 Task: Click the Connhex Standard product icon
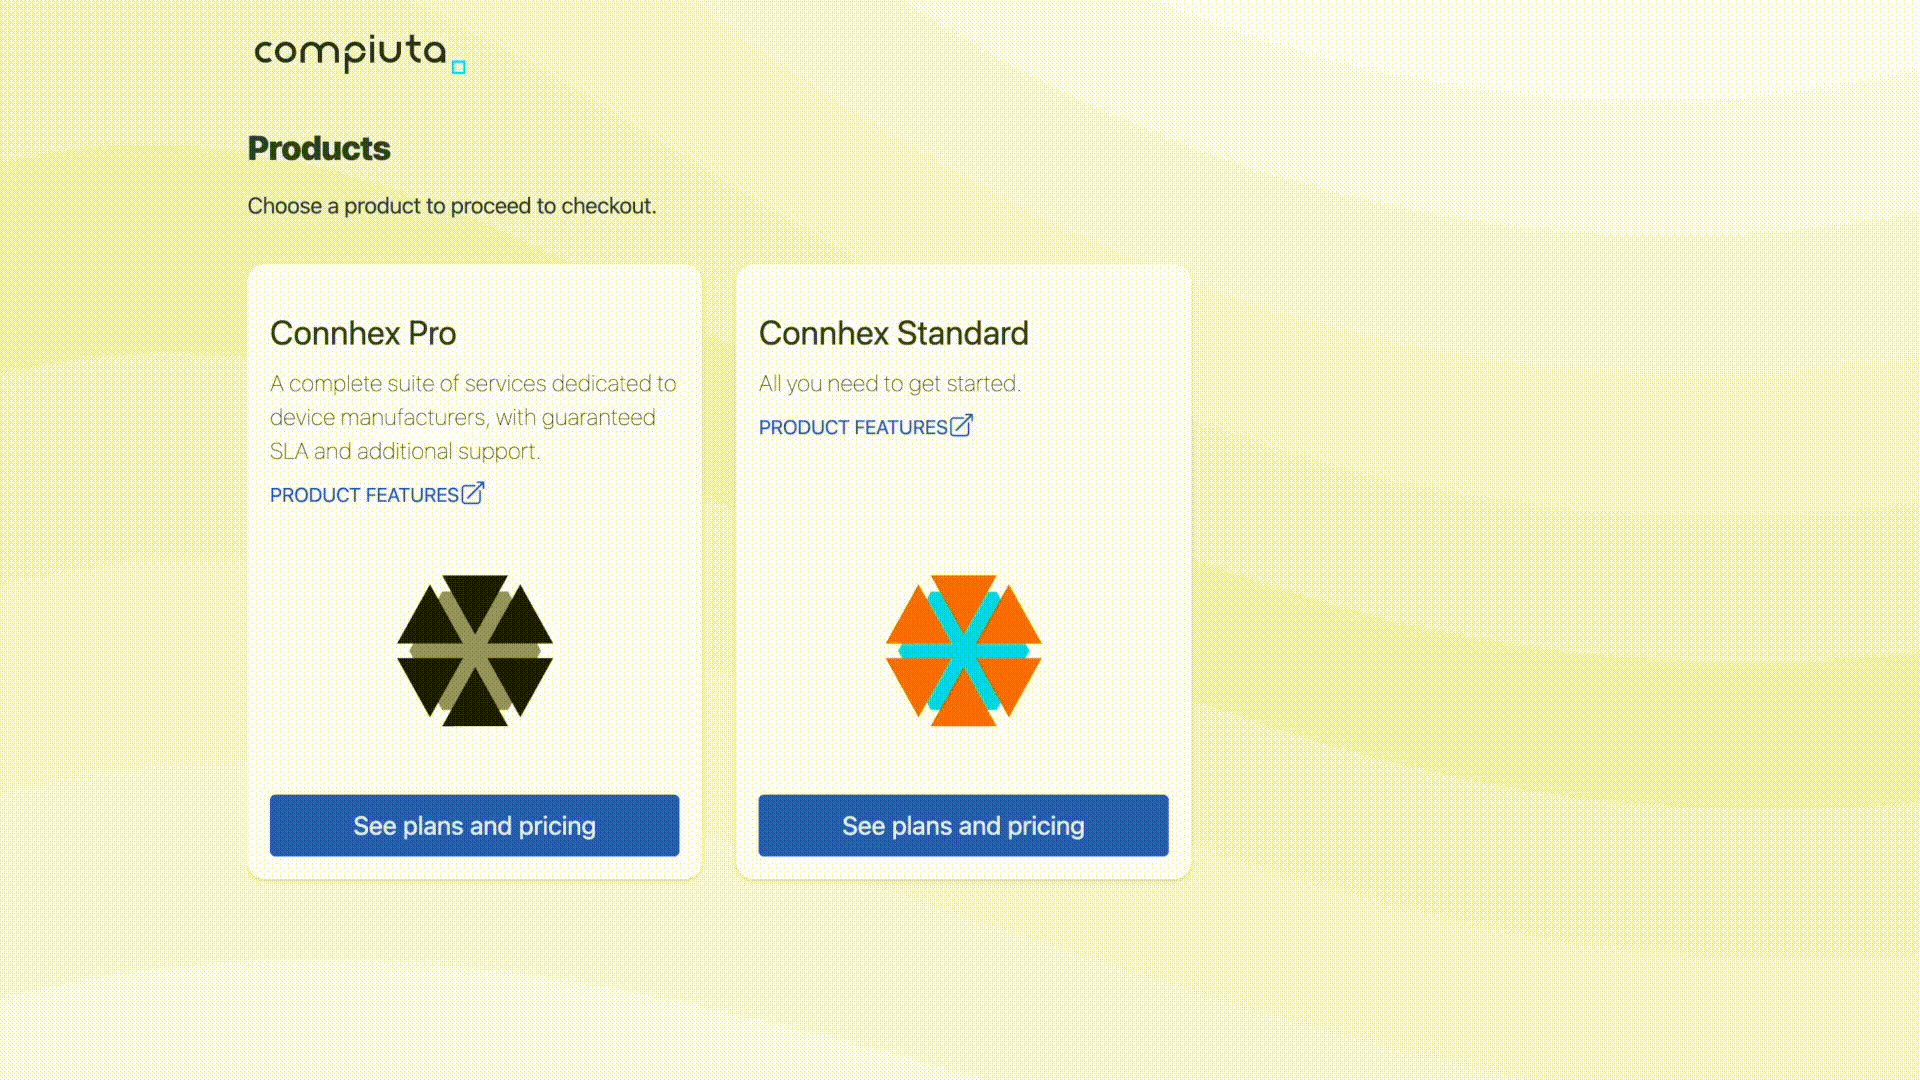click(x=963, y=650)
